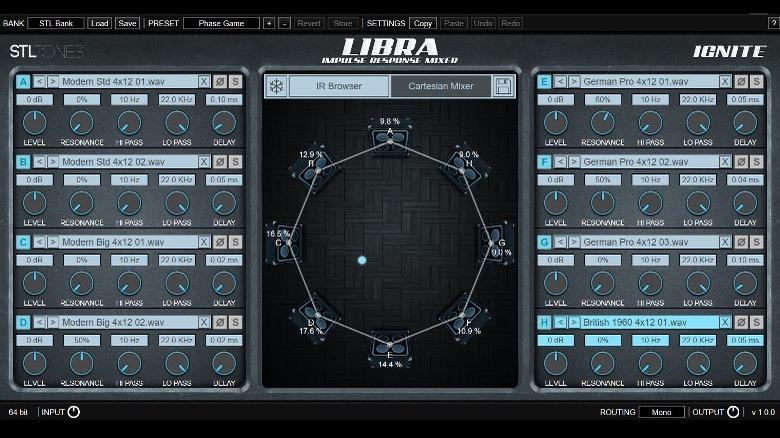Click the snowflake freeze icon
The width and height of the screenshot is (780, 438).
[x=276, y=86]
